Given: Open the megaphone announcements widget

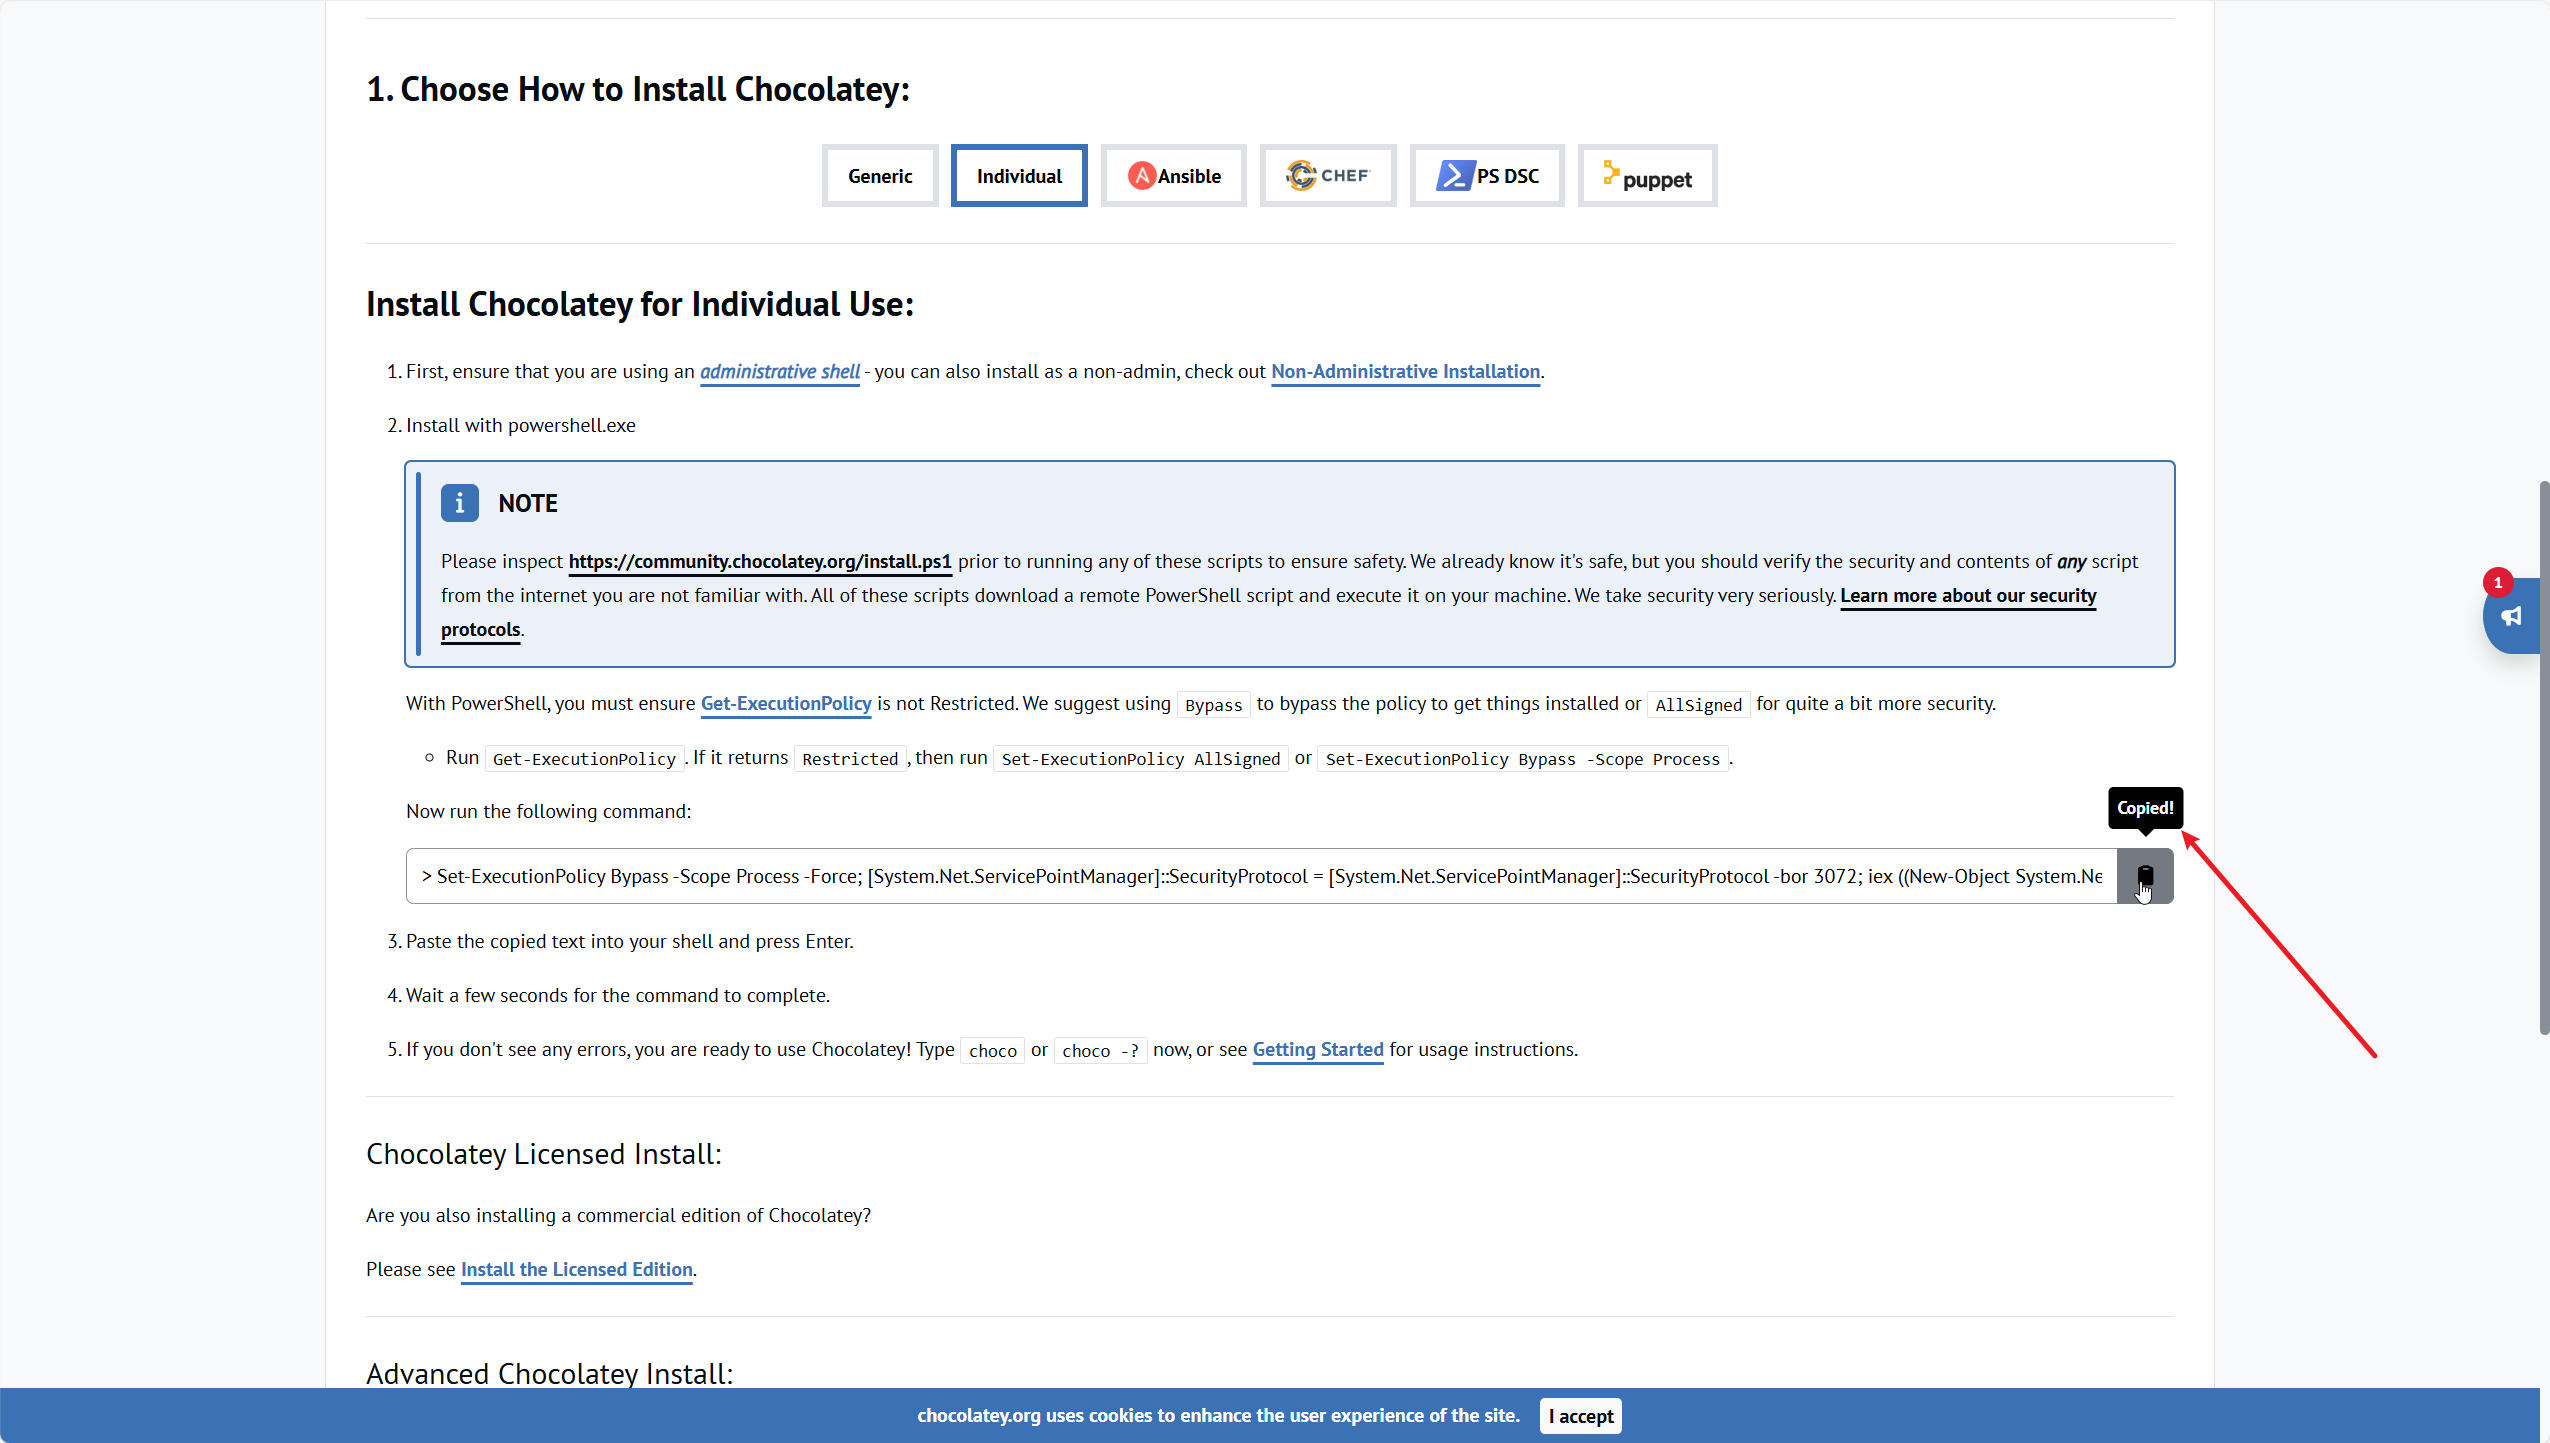Looking at the screenshot, I should tap(2511, 617).
